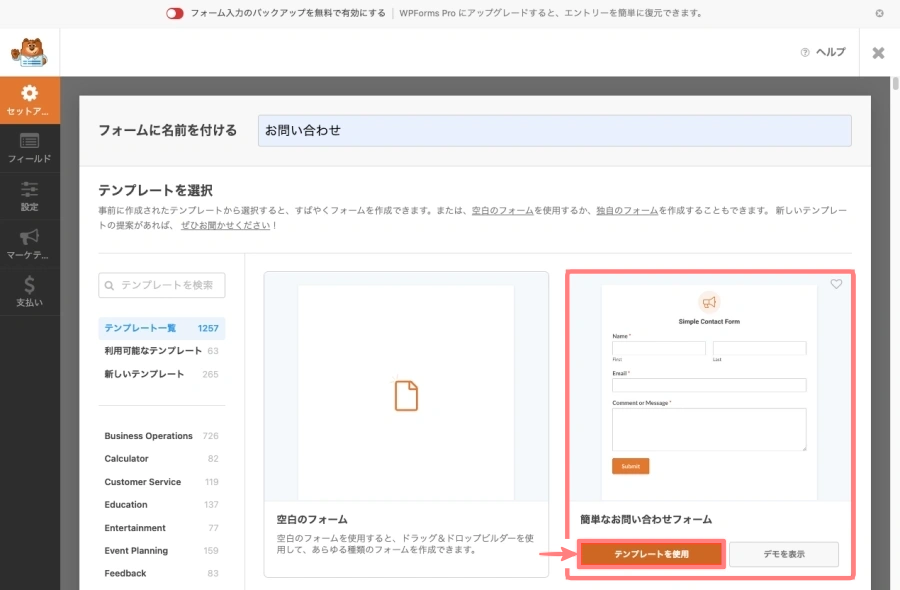Click the blank page icon in blank form

tap(406, 395)
